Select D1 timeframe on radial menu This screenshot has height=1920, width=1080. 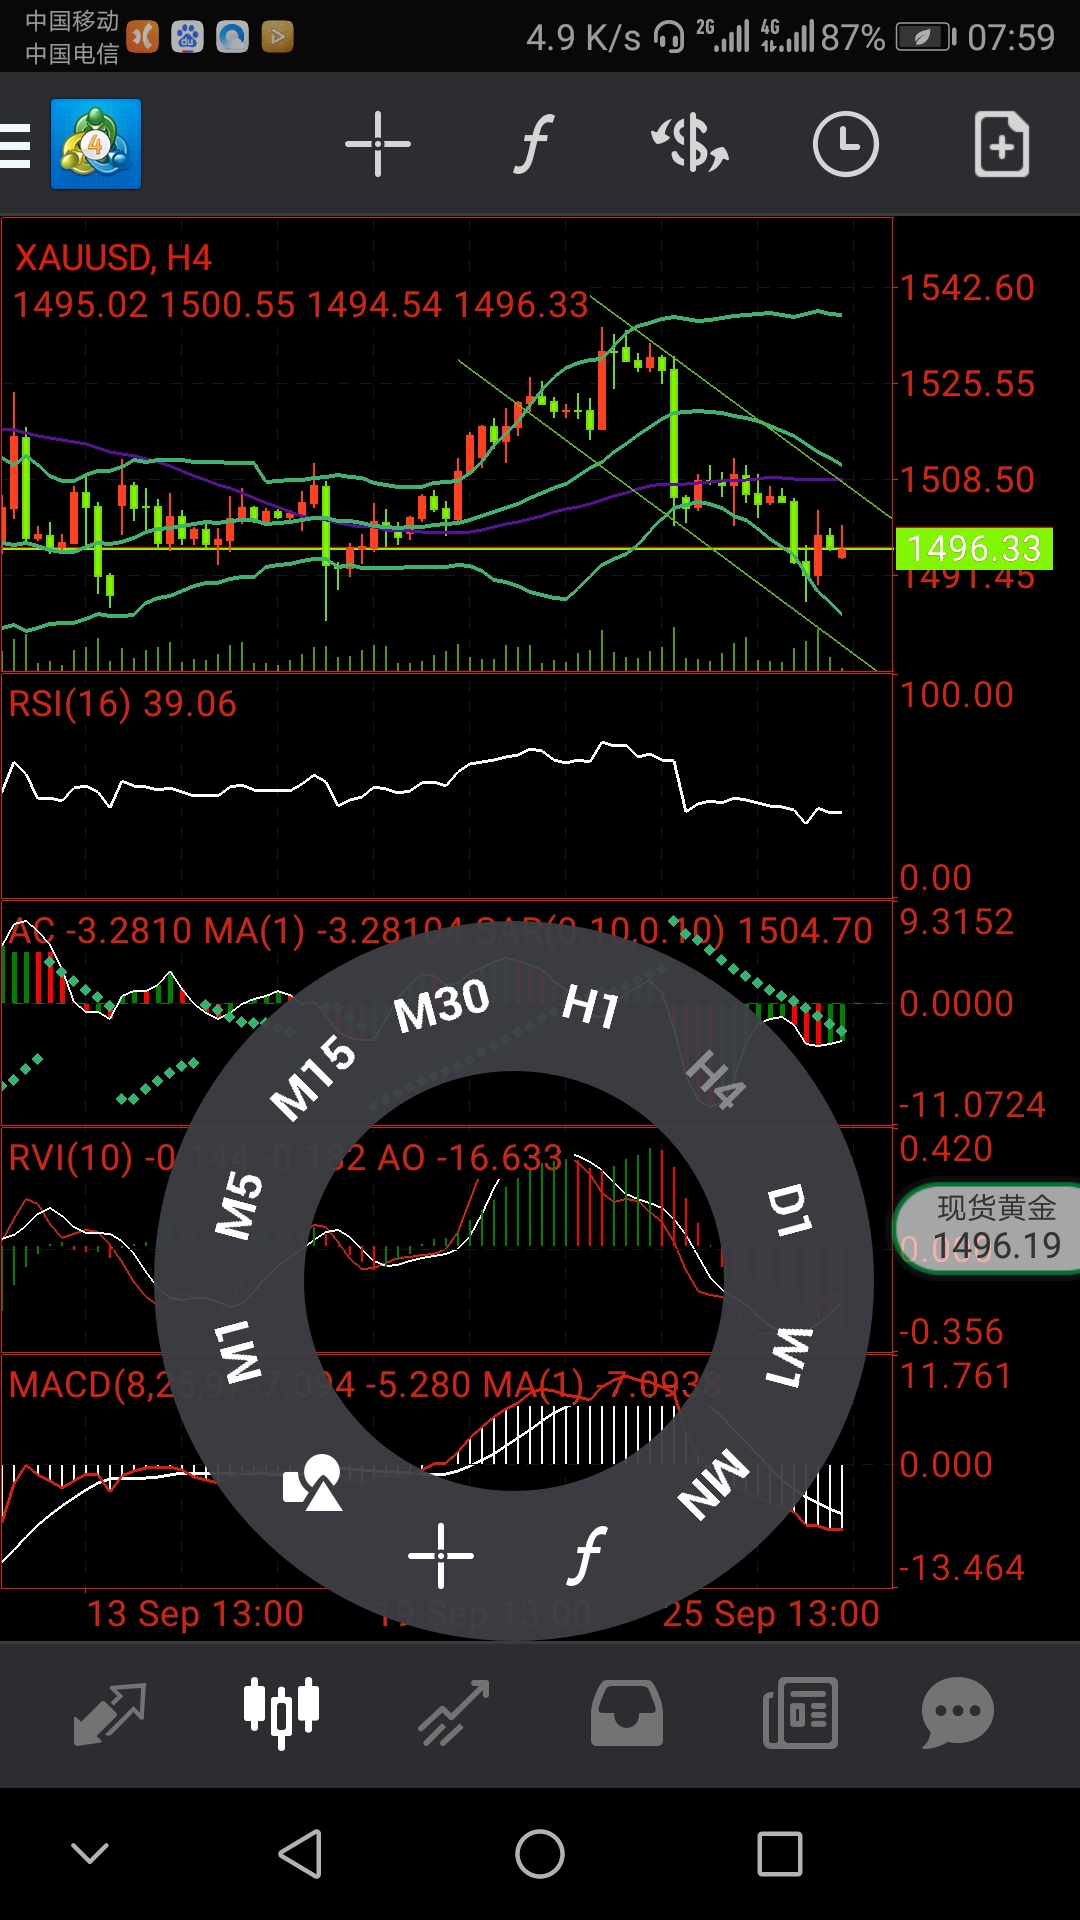790,1209
